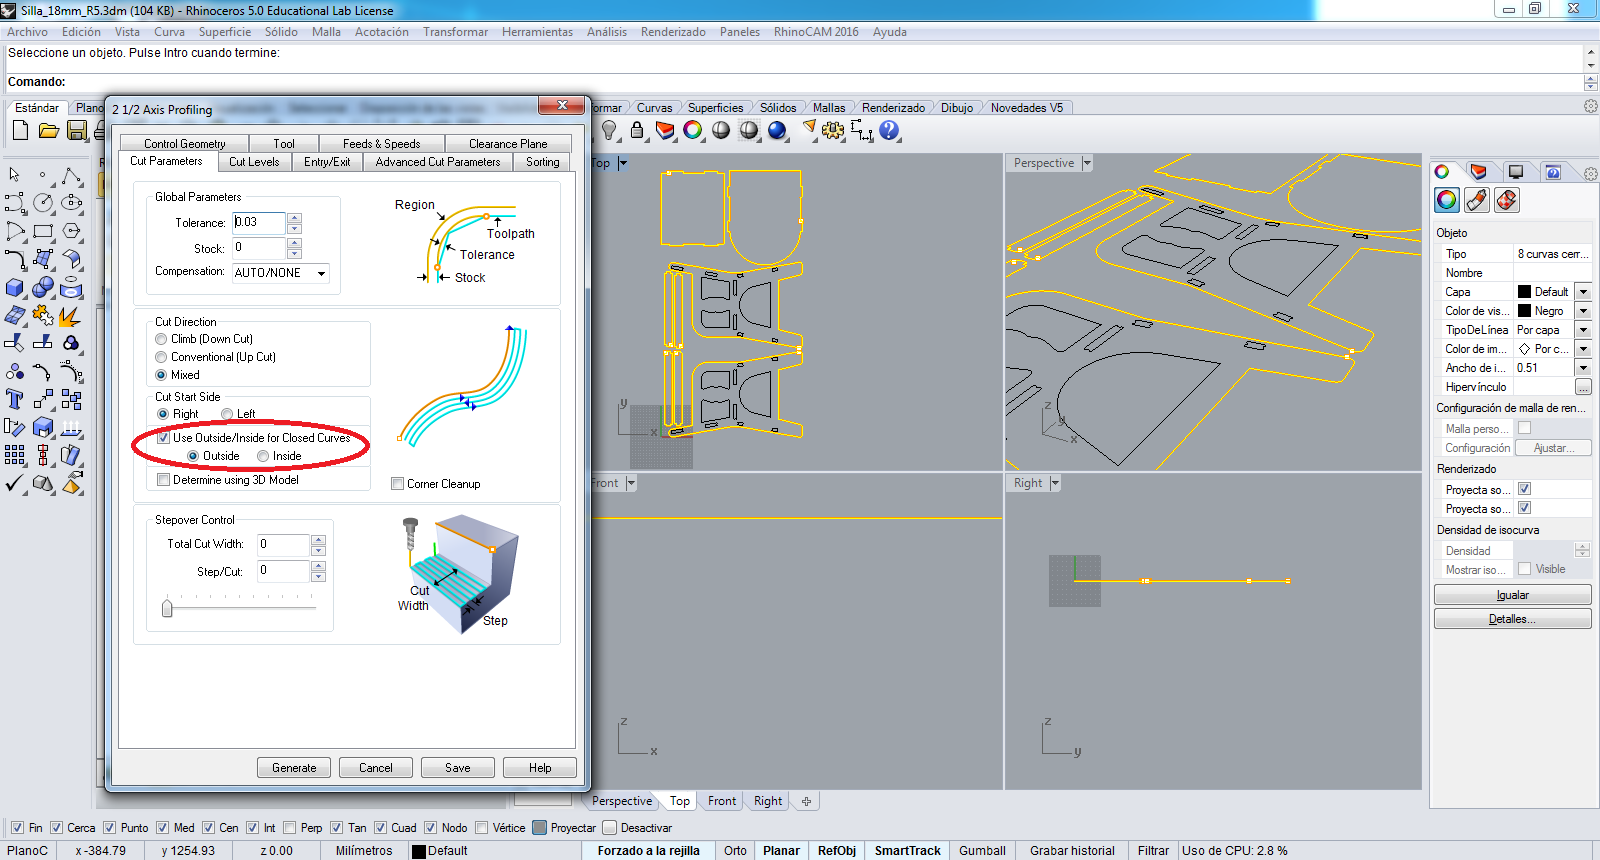
Task: Open the checkered Texture mapping properties icon
Action: (1507, 200)
